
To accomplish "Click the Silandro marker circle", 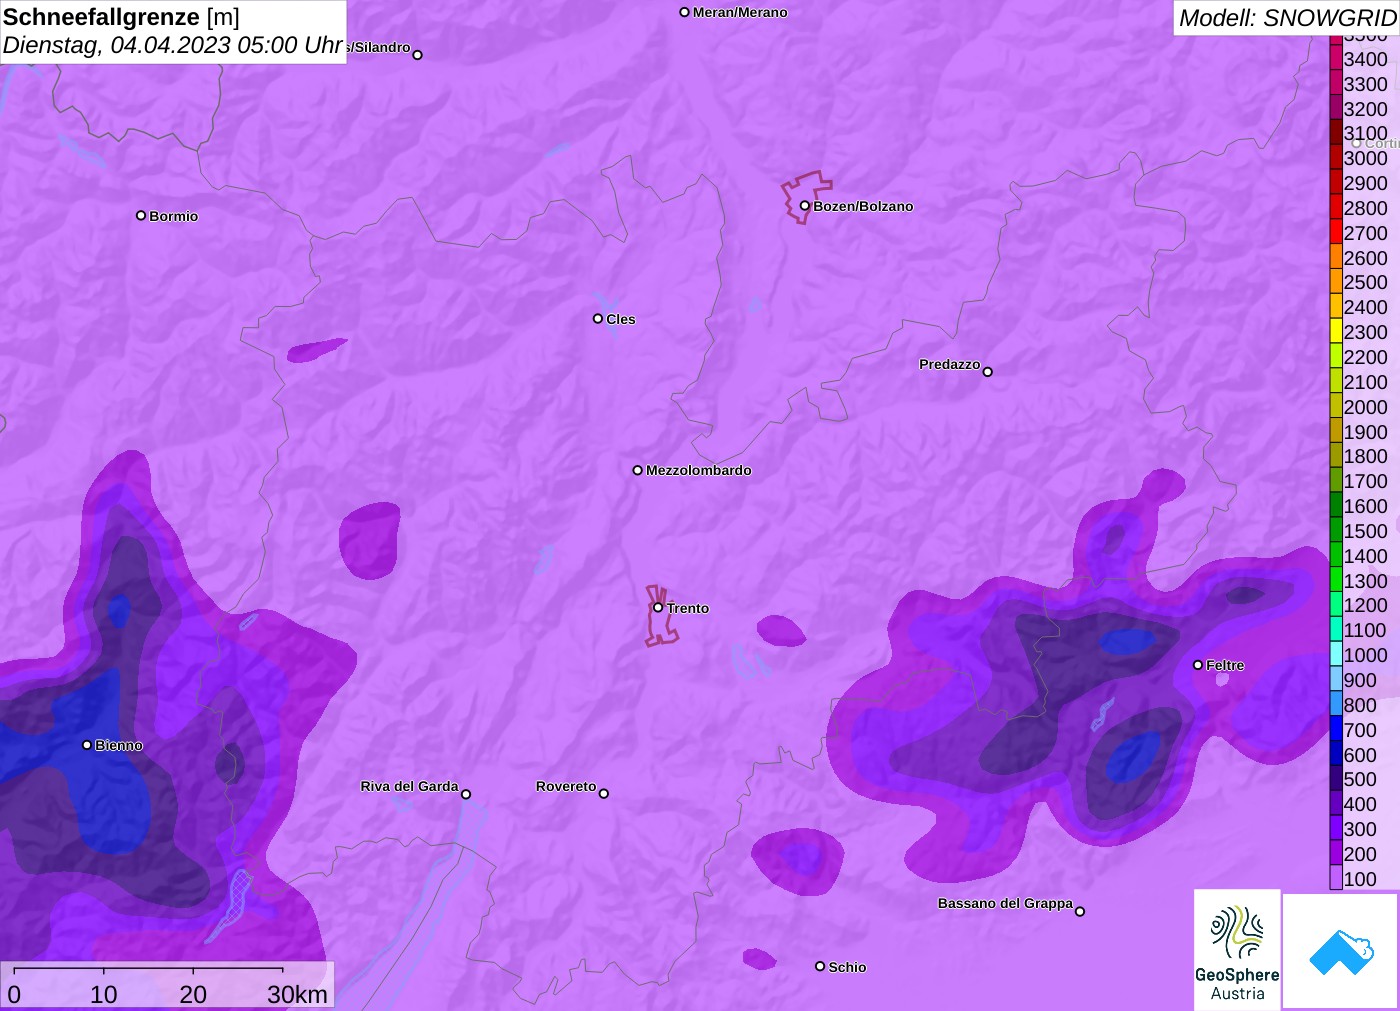I will 418,55.
